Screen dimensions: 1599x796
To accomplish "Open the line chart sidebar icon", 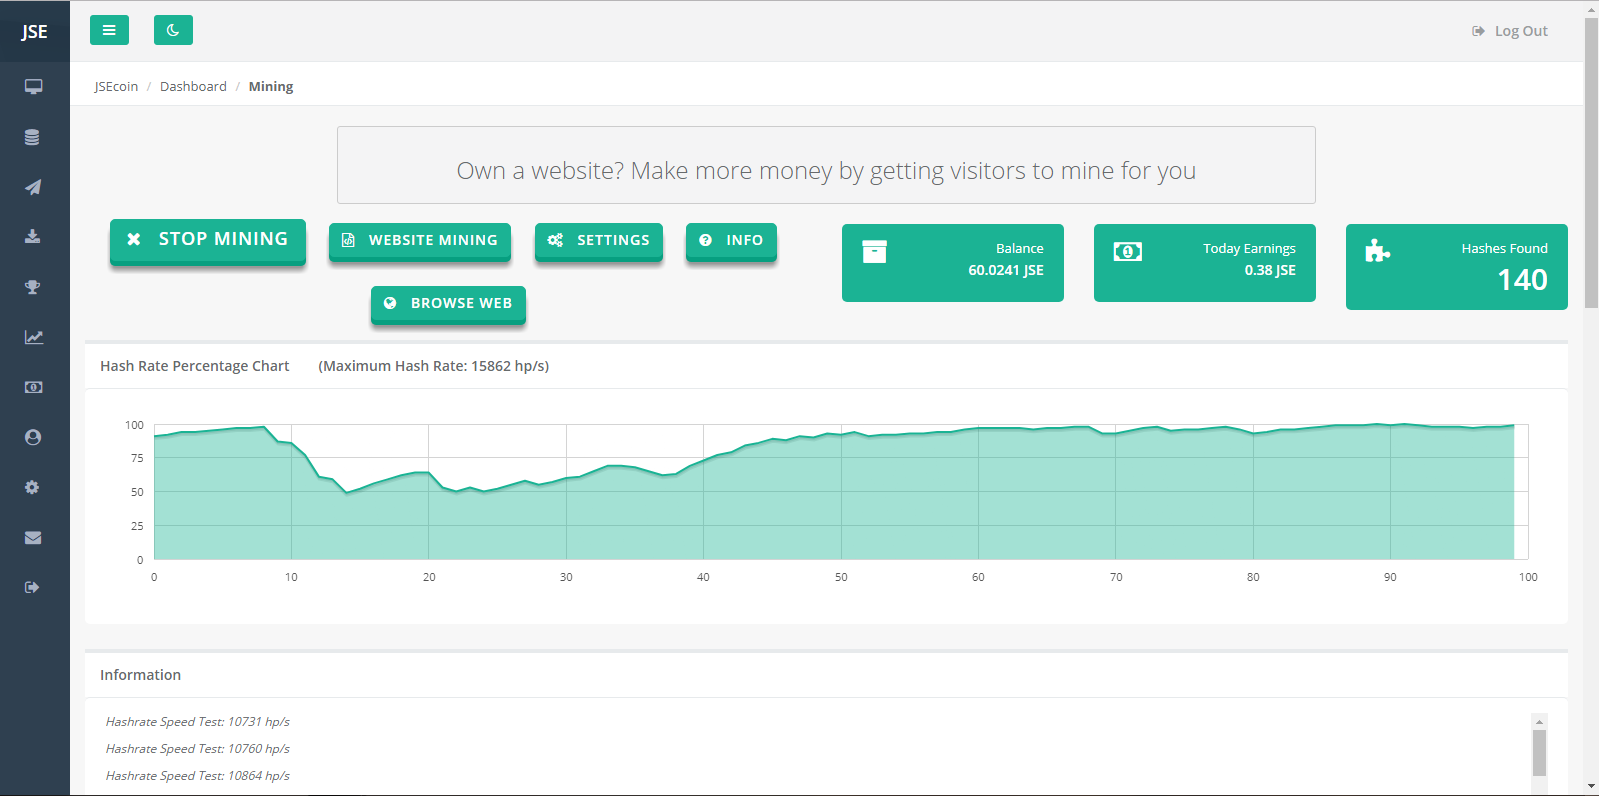I will [x=33, y=337].
